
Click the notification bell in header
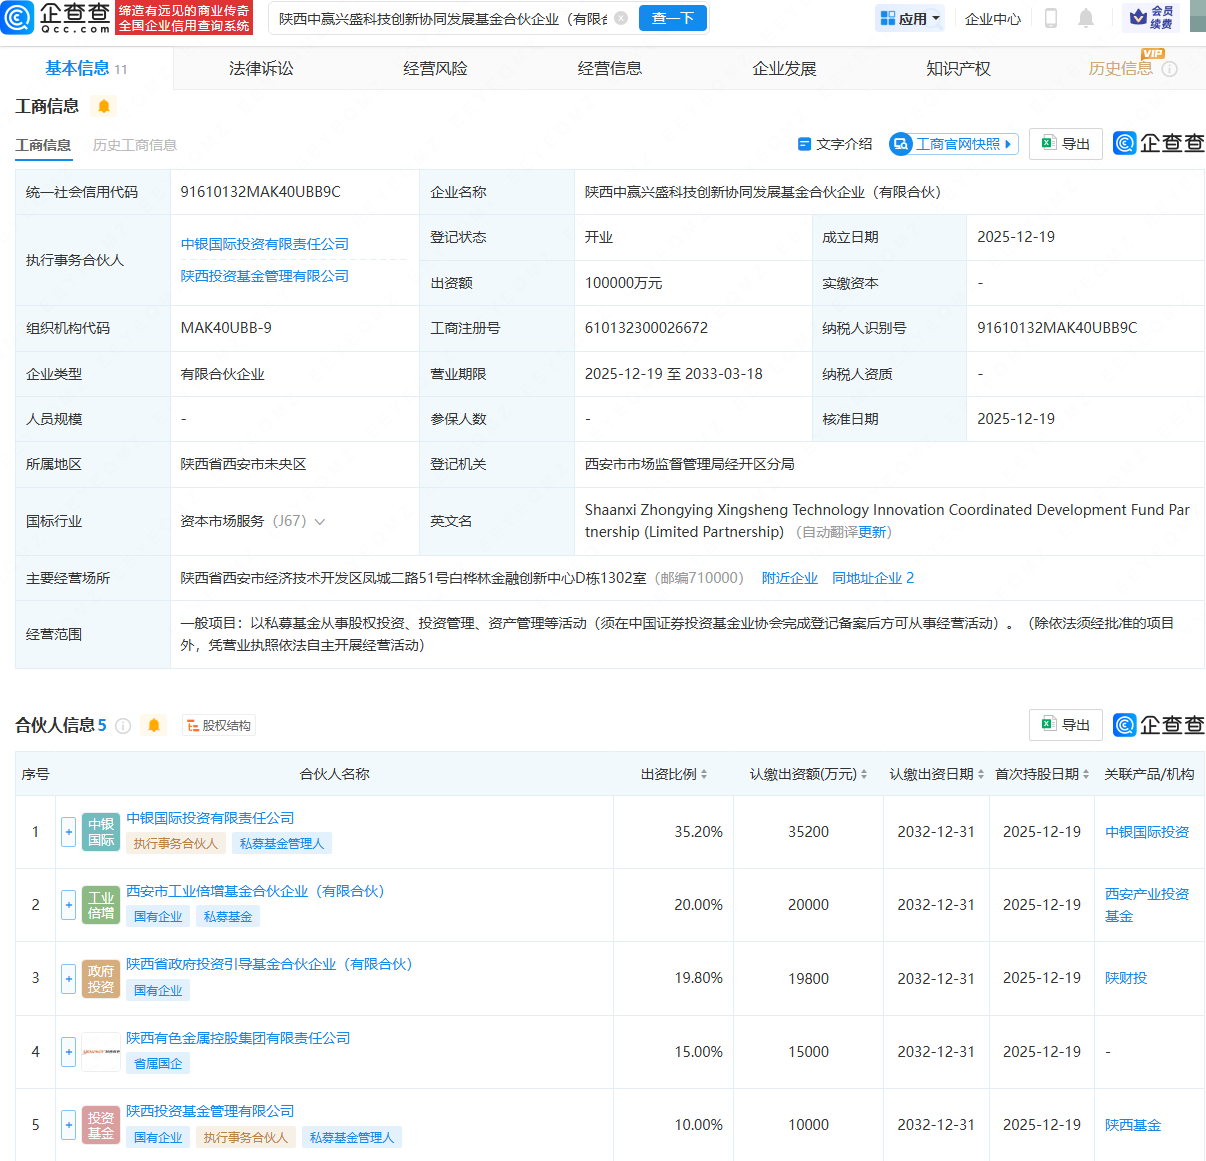[1086, 18]
